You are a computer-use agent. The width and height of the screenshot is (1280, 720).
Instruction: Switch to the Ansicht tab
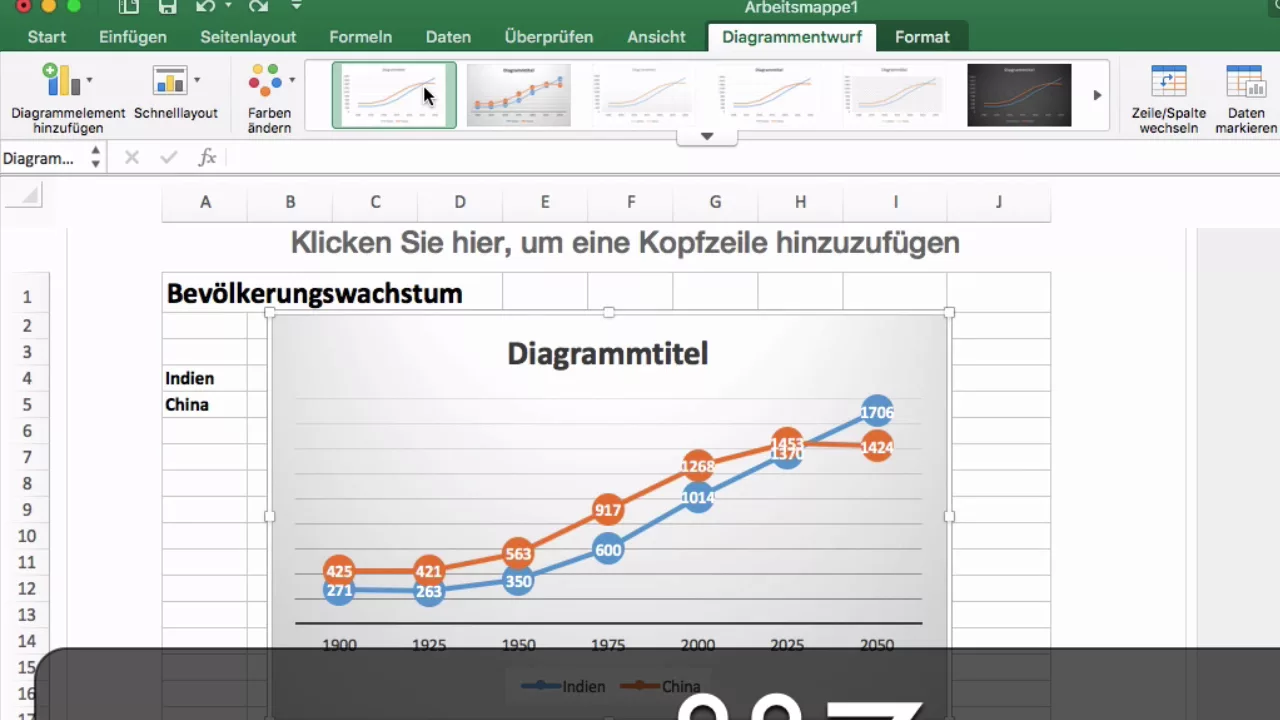coord(657,37)
